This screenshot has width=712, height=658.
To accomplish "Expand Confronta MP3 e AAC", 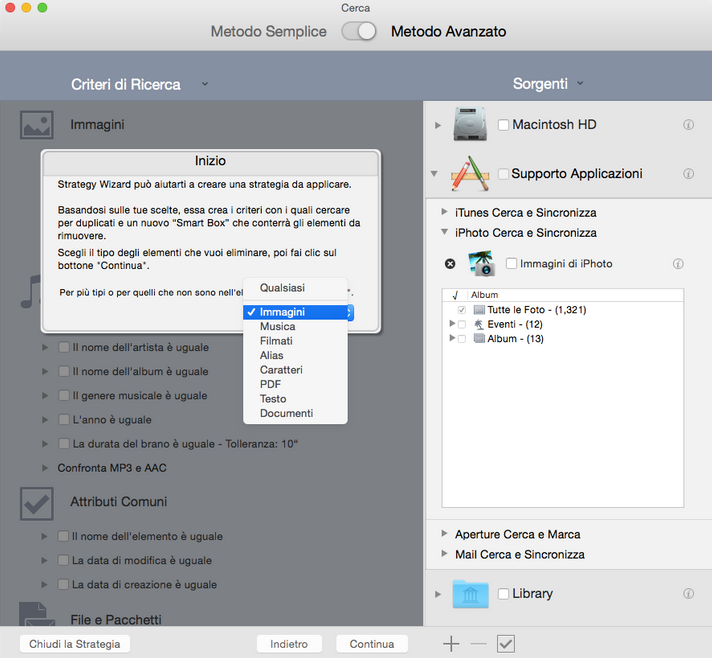I will coord(45,468).
